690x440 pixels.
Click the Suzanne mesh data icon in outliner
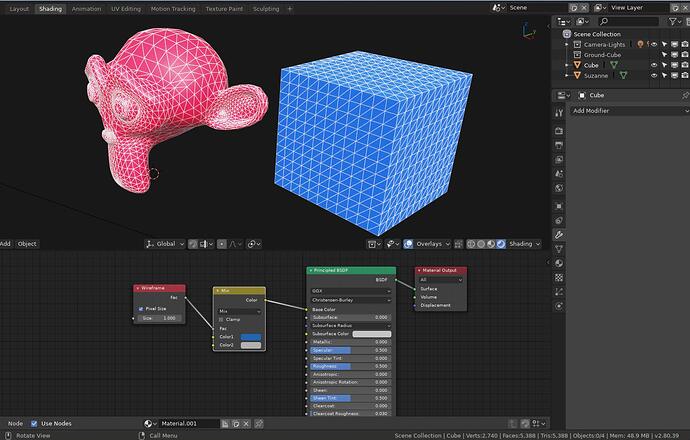623,76
